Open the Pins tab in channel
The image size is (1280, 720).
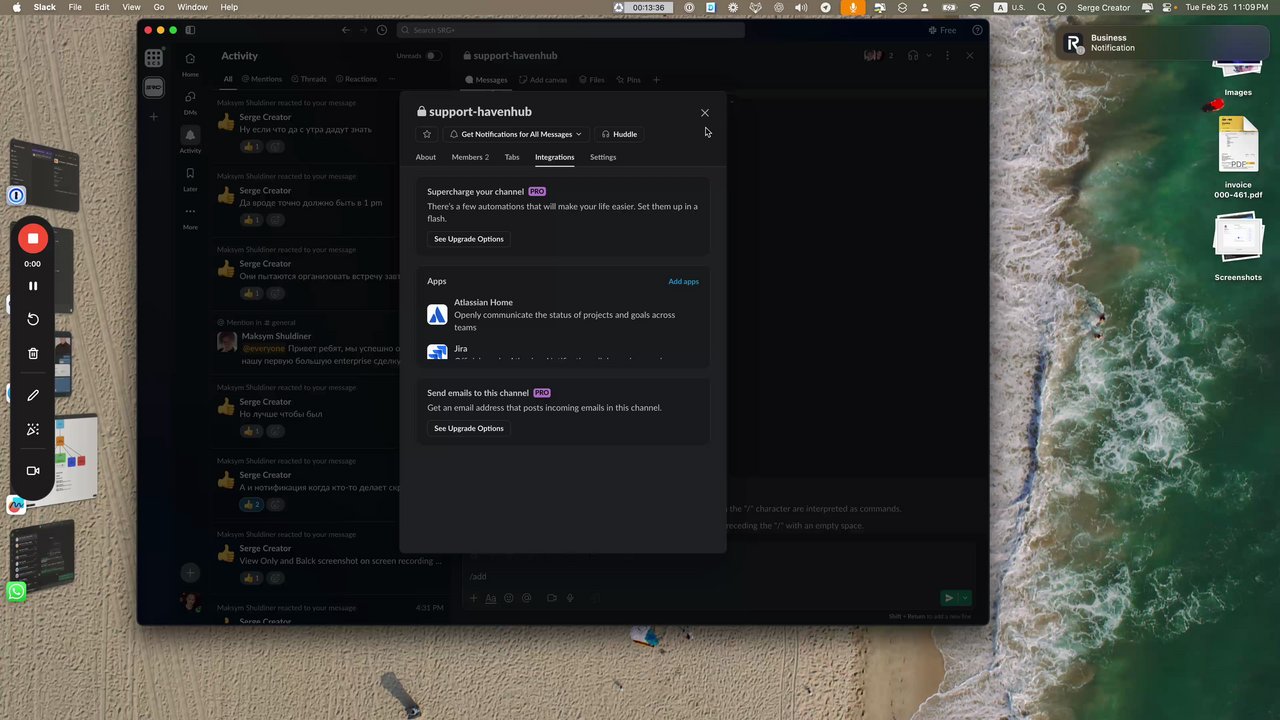coord(628,80)
